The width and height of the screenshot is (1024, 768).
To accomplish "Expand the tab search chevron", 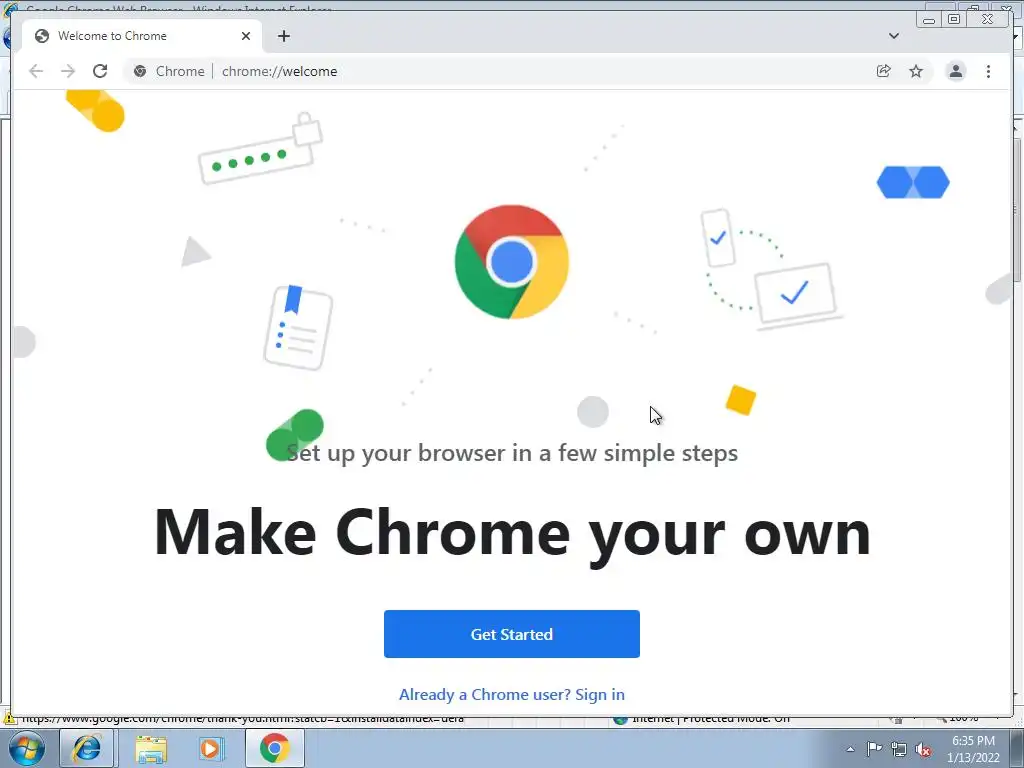I will [894, 36].
